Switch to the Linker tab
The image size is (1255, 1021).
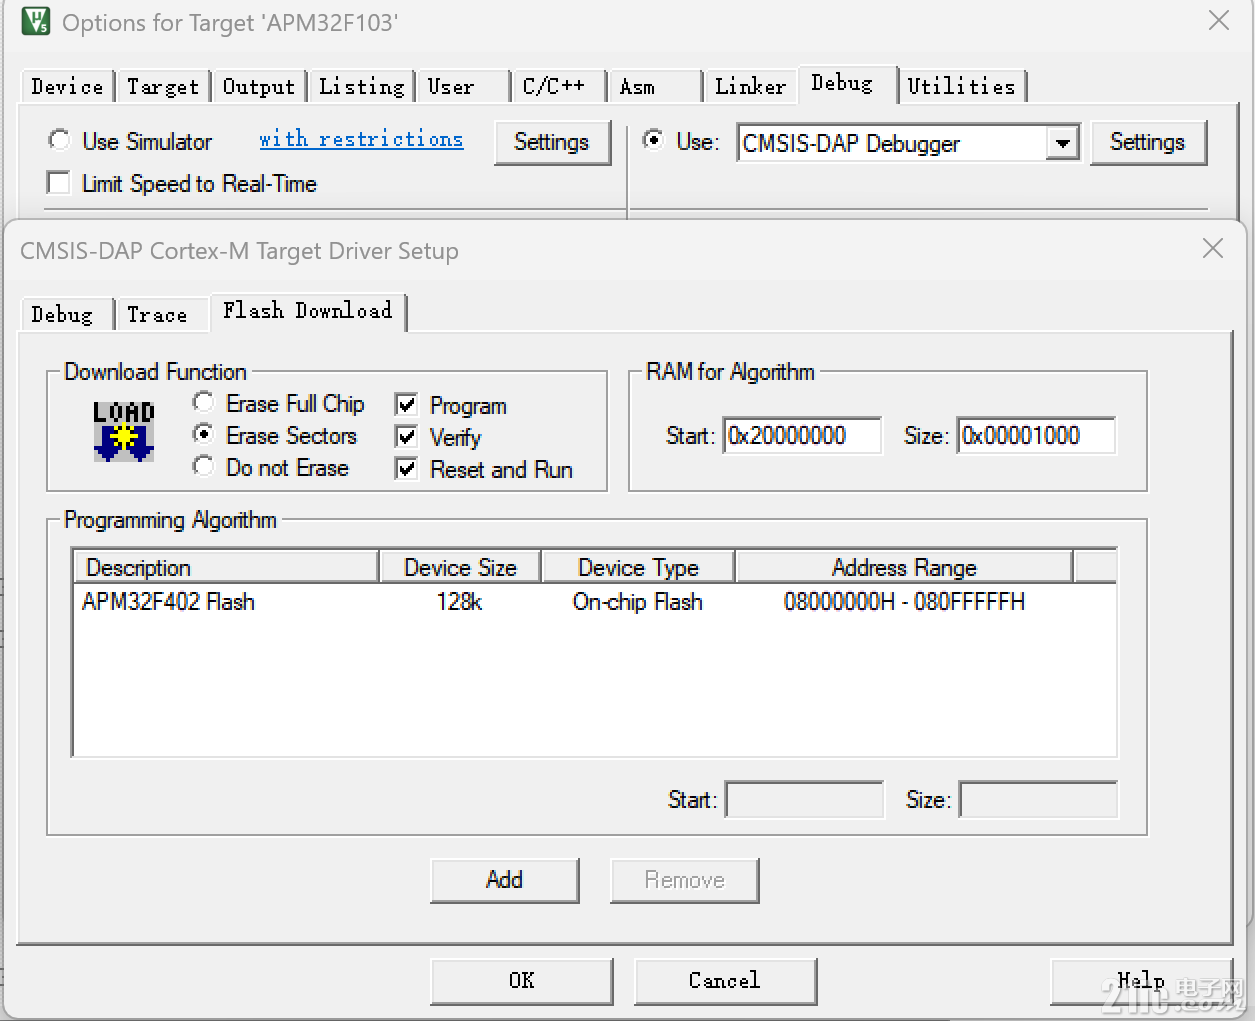click(x=751, y=87)
